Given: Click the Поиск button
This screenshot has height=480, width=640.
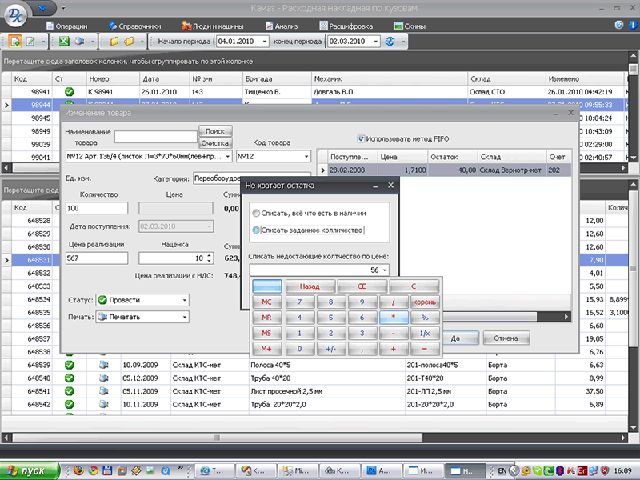Looking at the screenshot, I should click(215, 131).
